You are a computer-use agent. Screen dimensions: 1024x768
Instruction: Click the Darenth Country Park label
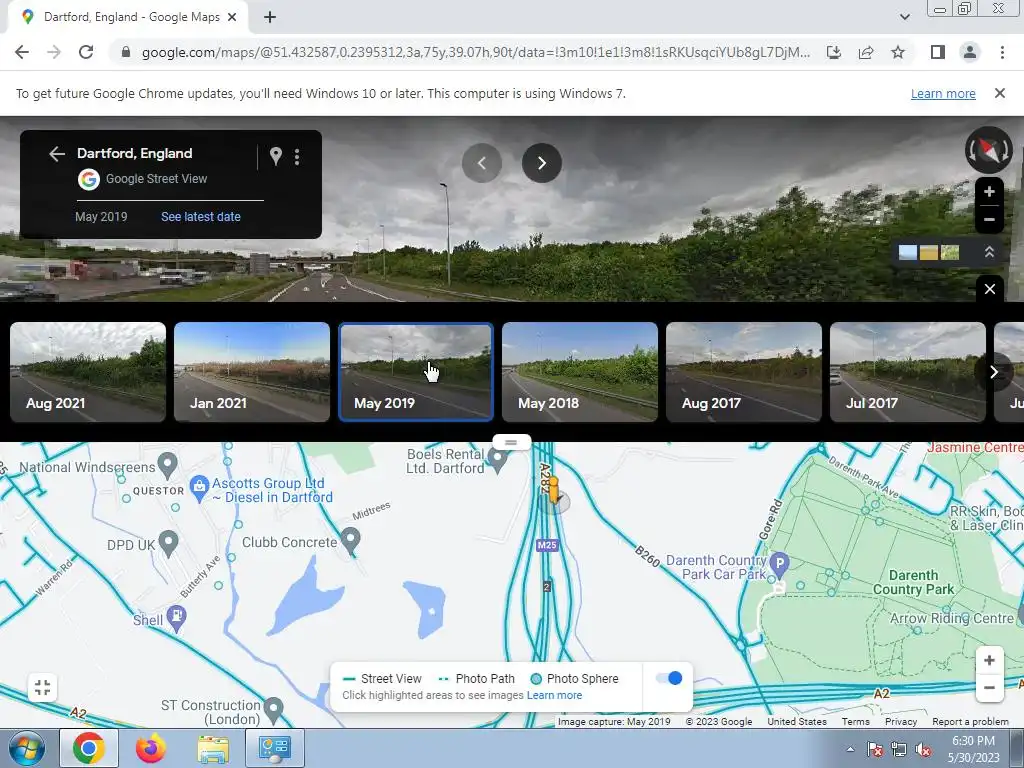tap(914, 583)
